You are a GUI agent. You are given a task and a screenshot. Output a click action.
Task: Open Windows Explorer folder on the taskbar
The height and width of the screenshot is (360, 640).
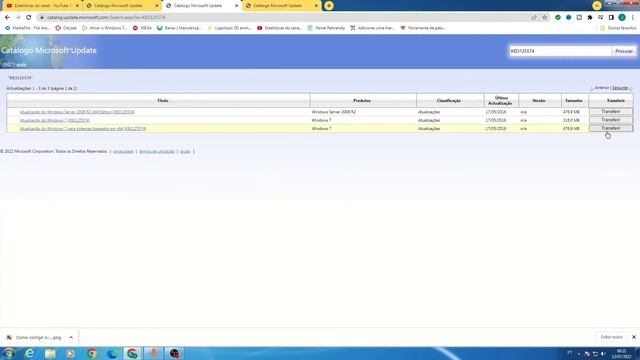tap(50, 353)
